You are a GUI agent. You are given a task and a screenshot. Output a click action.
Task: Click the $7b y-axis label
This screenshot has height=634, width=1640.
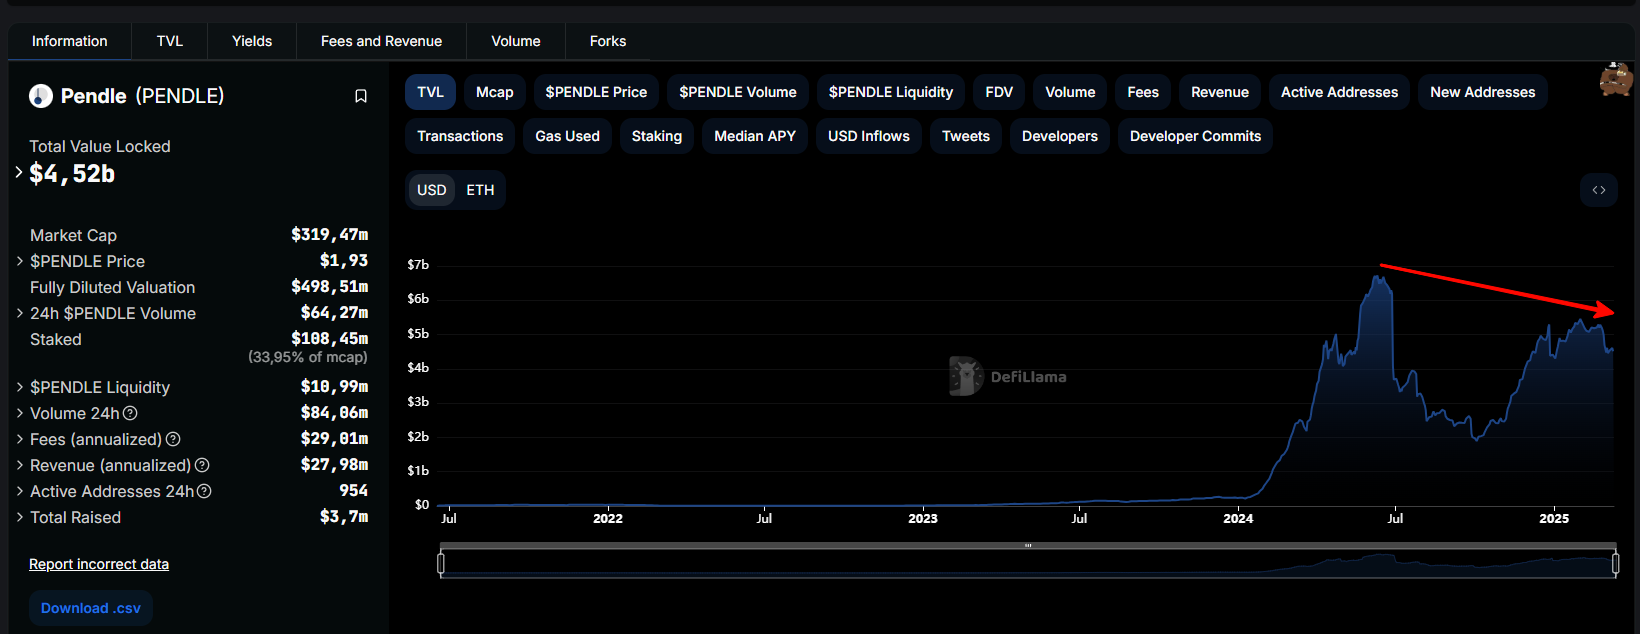(418, 265)
